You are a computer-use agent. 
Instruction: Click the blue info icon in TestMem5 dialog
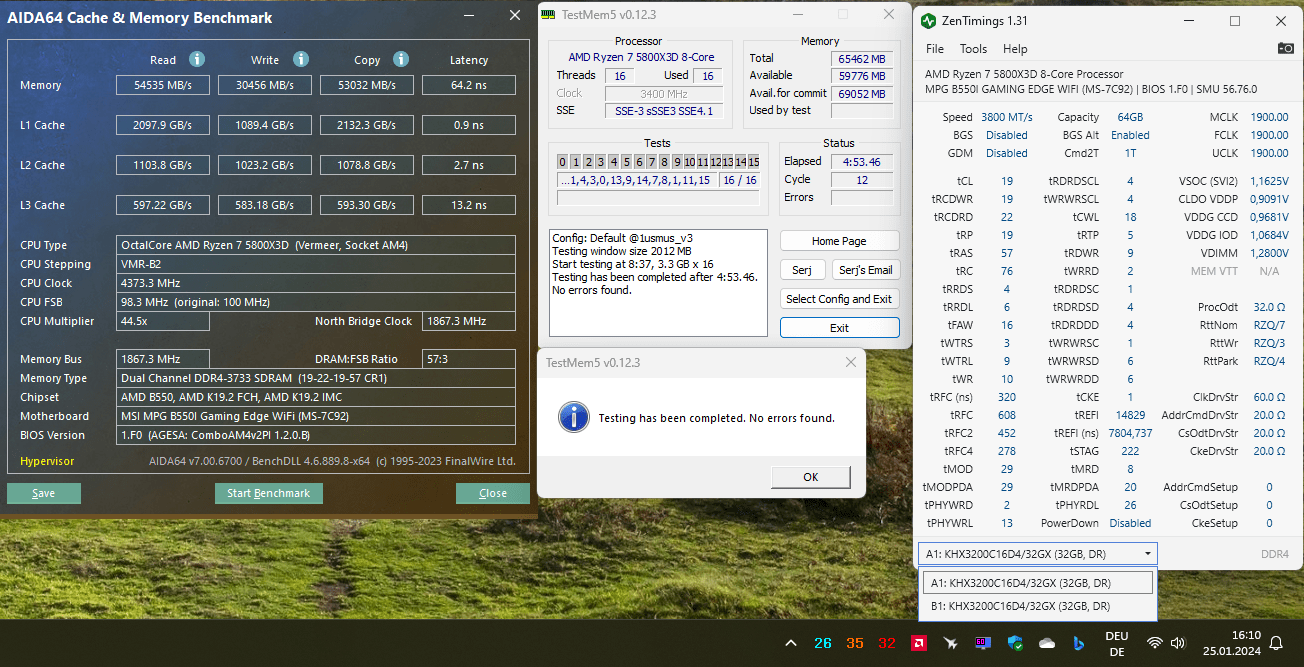coord(574,417)
